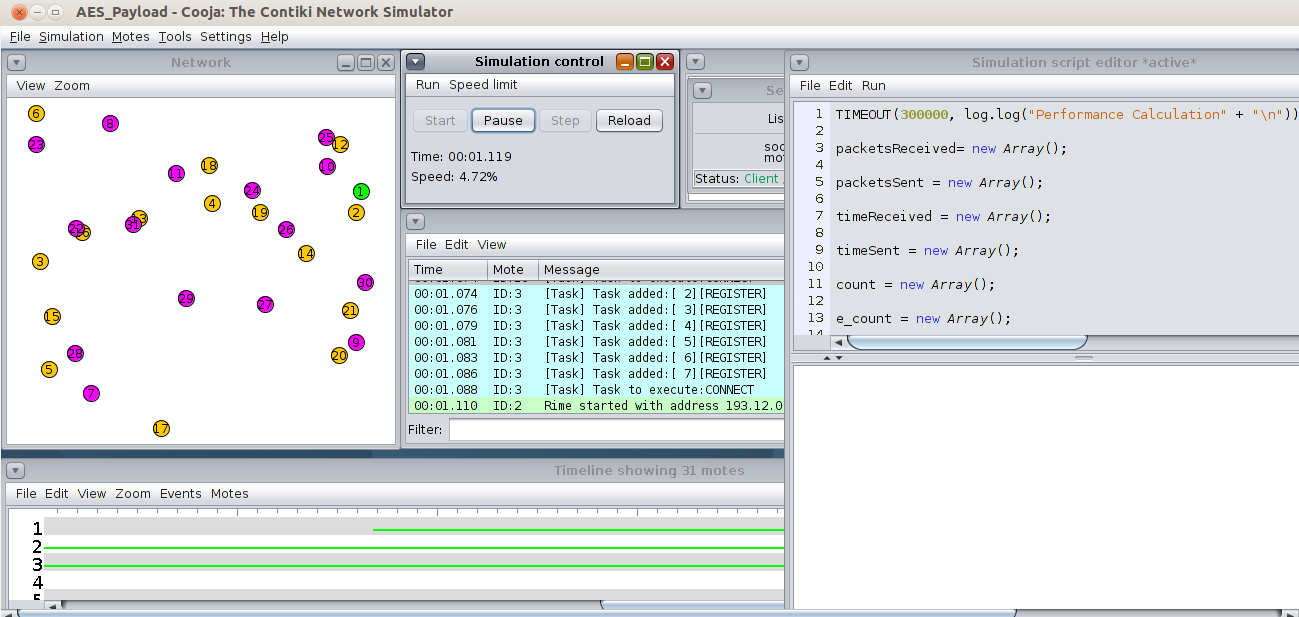1299x617 pixels.
Task: Select magenta mote 8 in the Network panel
Action: (110, 123)
